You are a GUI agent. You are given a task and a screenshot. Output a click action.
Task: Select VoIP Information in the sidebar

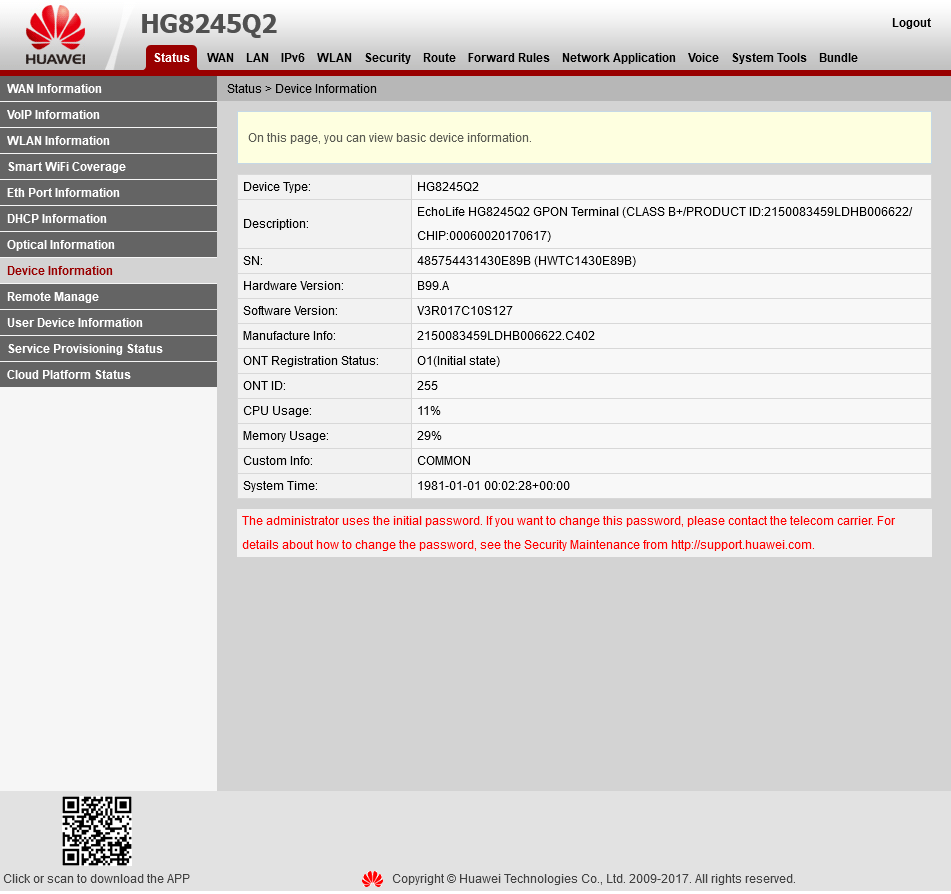(x=109, y=115)
